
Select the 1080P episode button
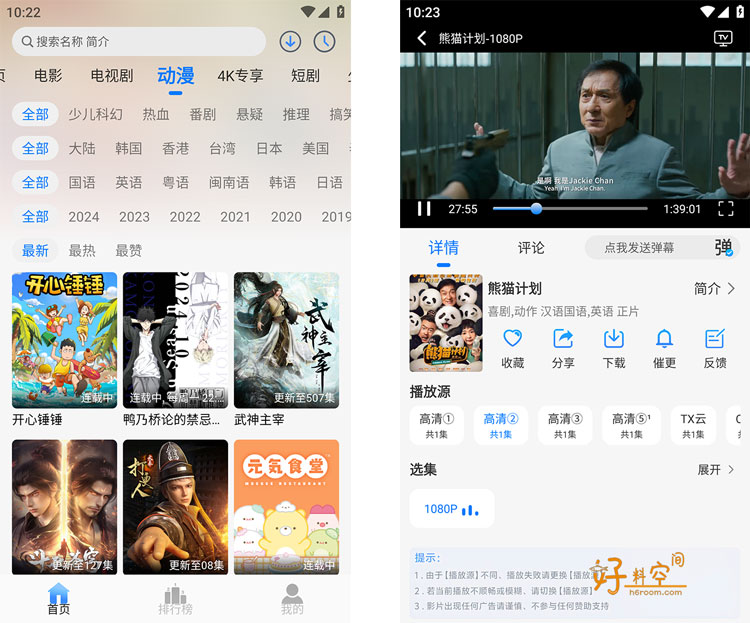pyautogui.click(x=452, y=509)
